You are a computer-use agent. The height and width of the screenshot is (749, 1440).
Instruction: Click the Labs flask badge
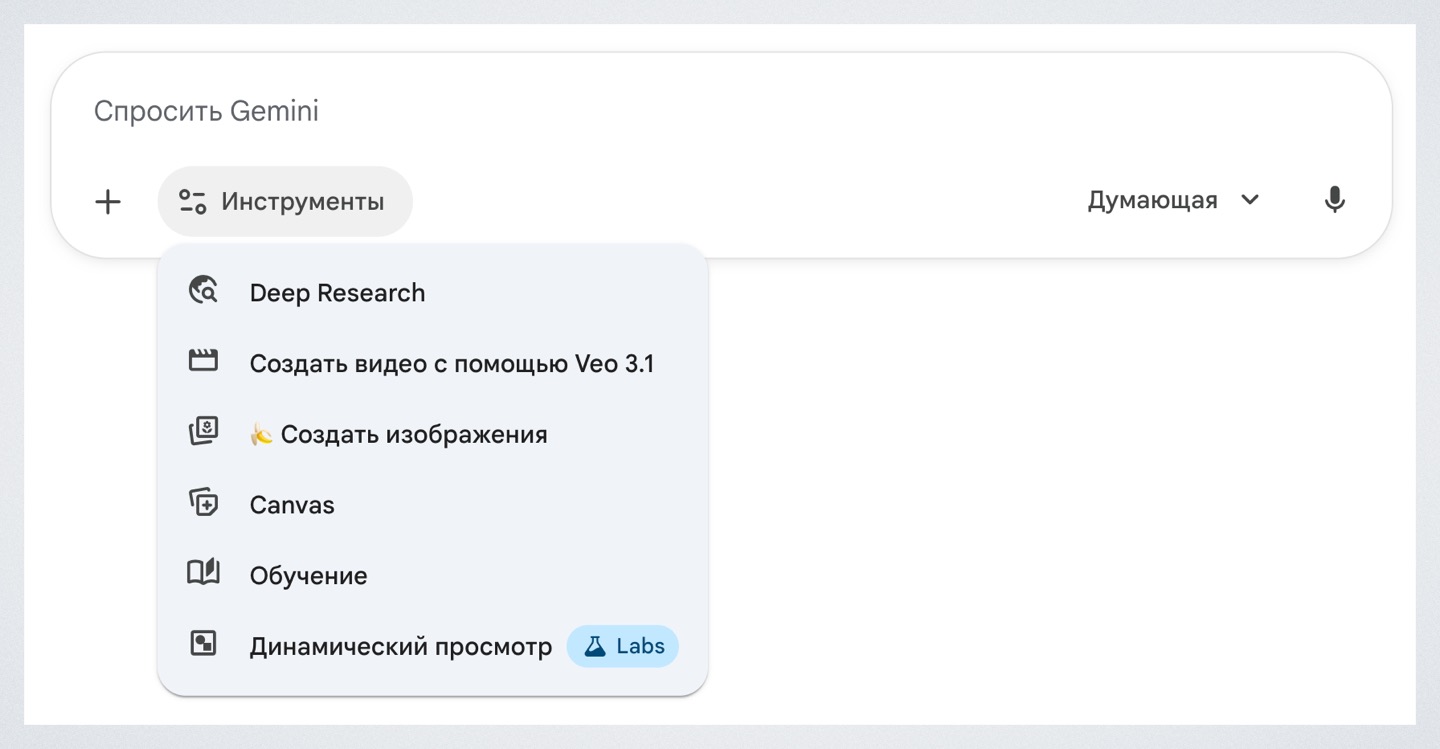click(x=623, y=646)
